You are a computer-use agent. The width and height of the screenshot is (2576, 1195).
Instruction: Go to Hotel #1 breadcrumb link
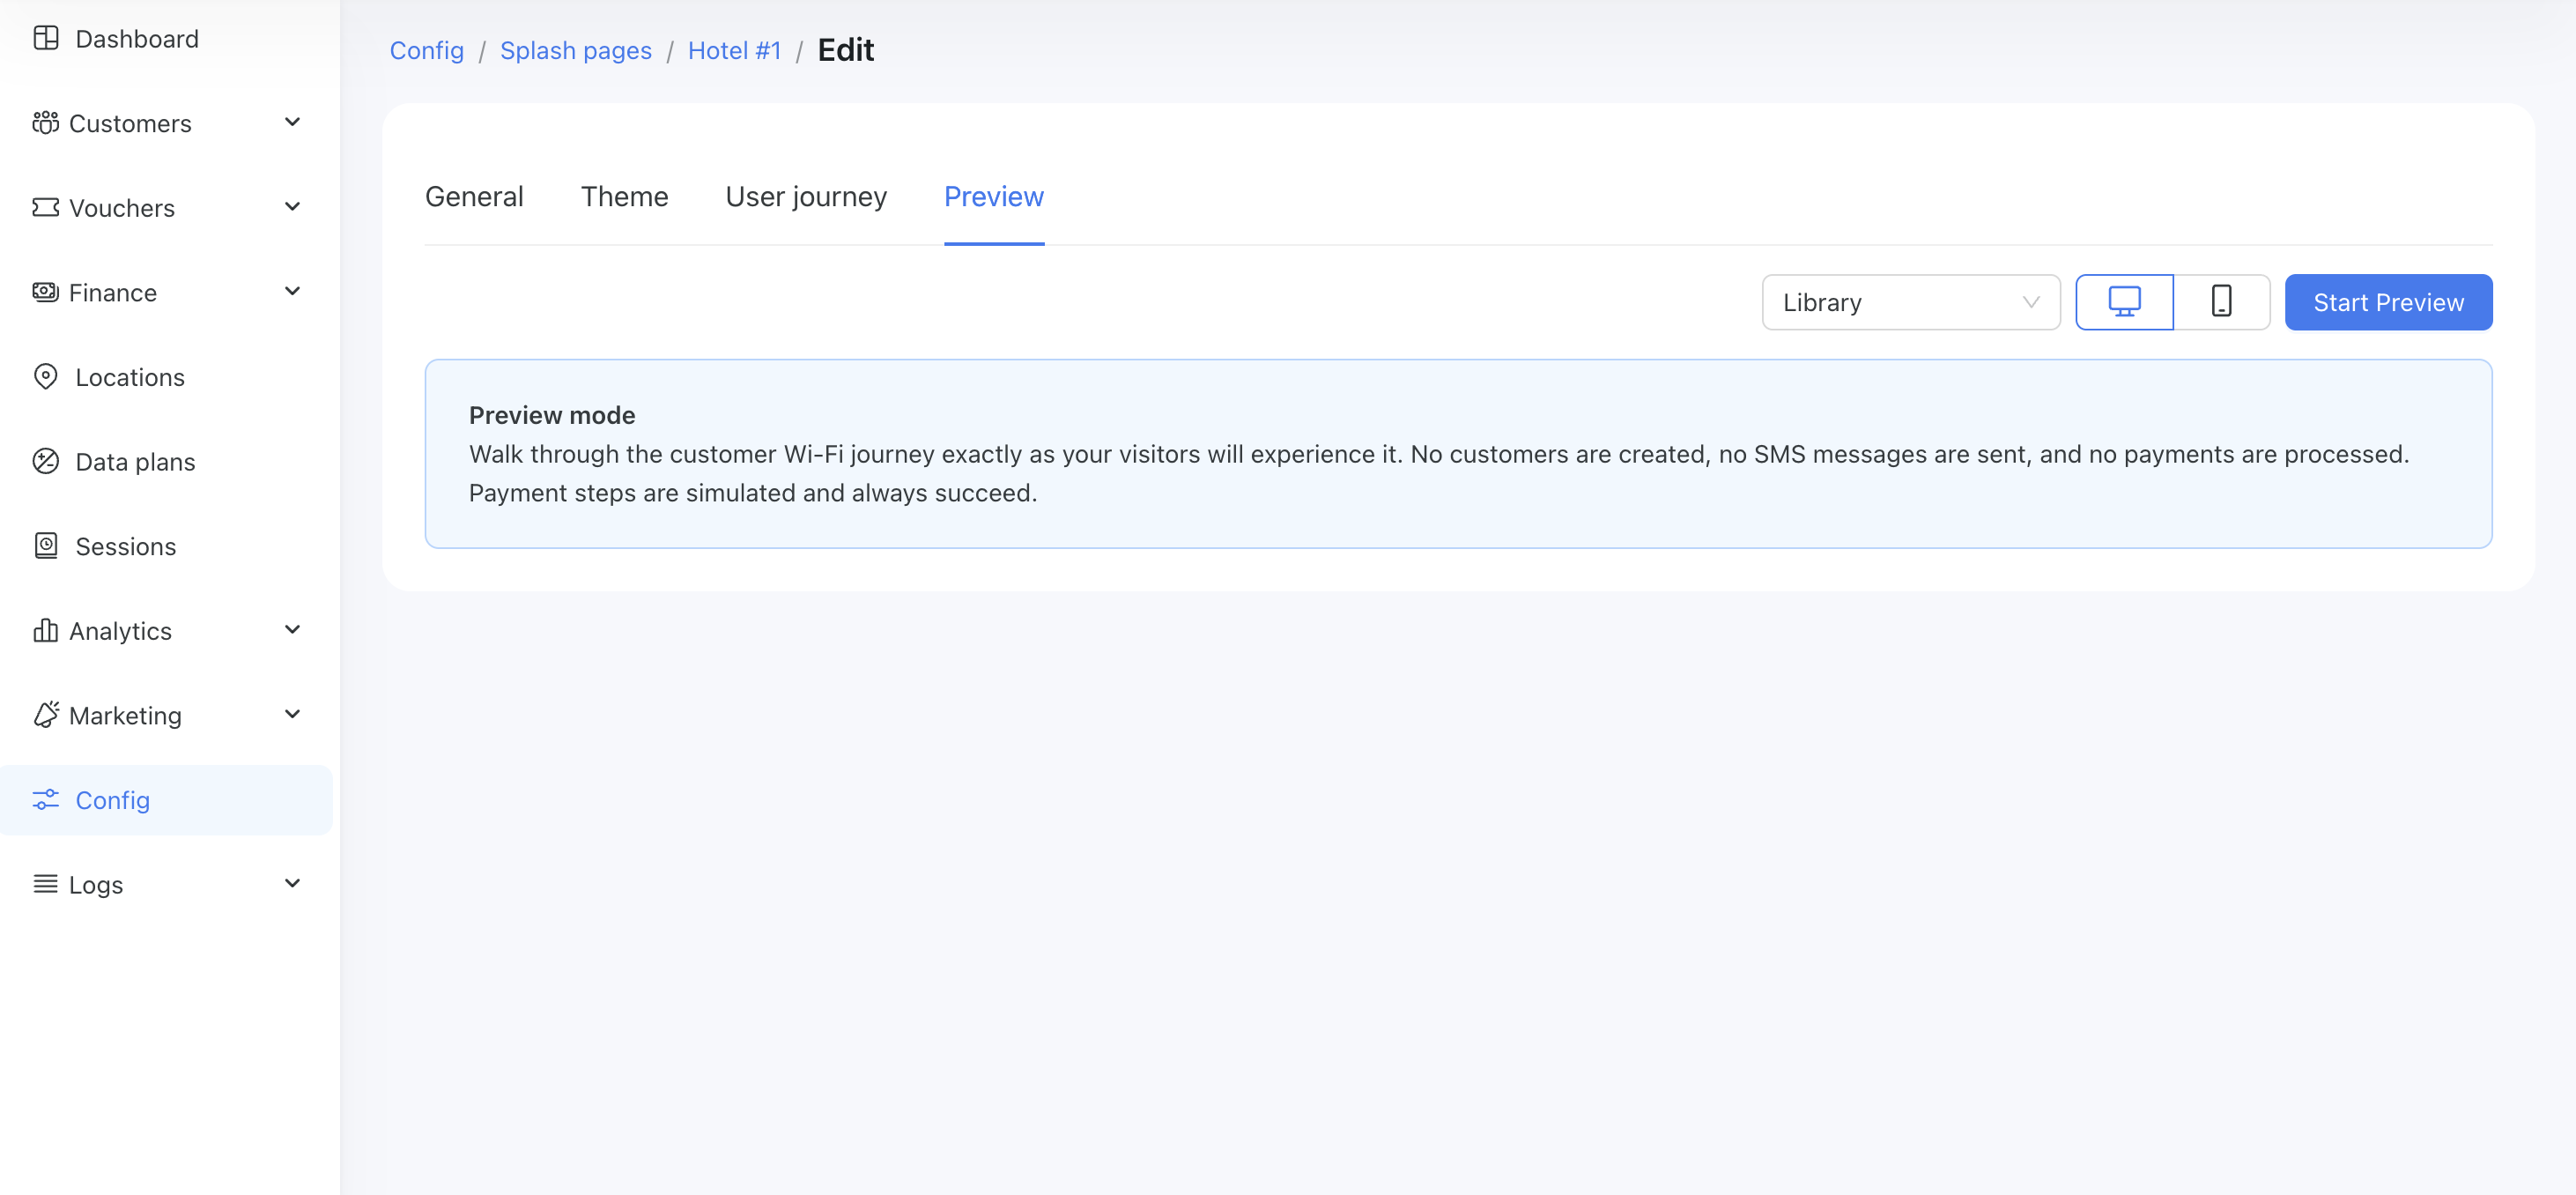pyautogui.click(x=734, y=50)
